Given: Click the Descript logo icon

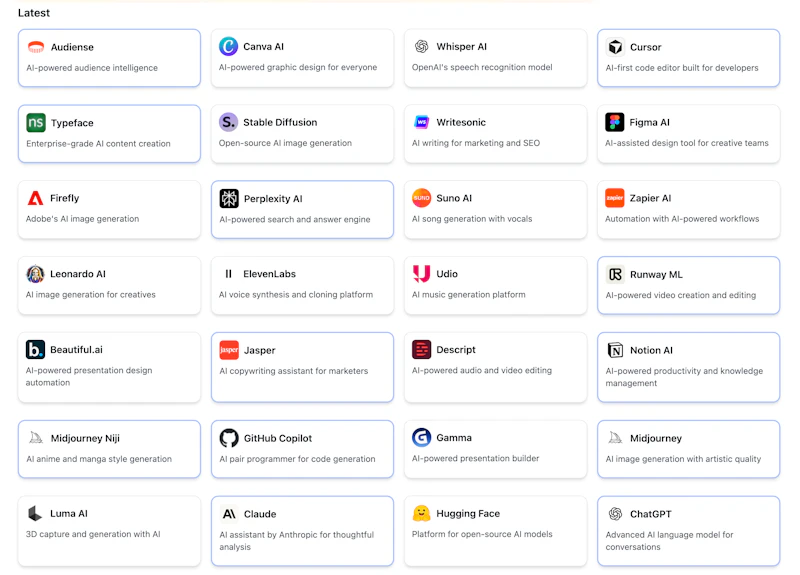Looking at the screenshot, I should point(421,349).
